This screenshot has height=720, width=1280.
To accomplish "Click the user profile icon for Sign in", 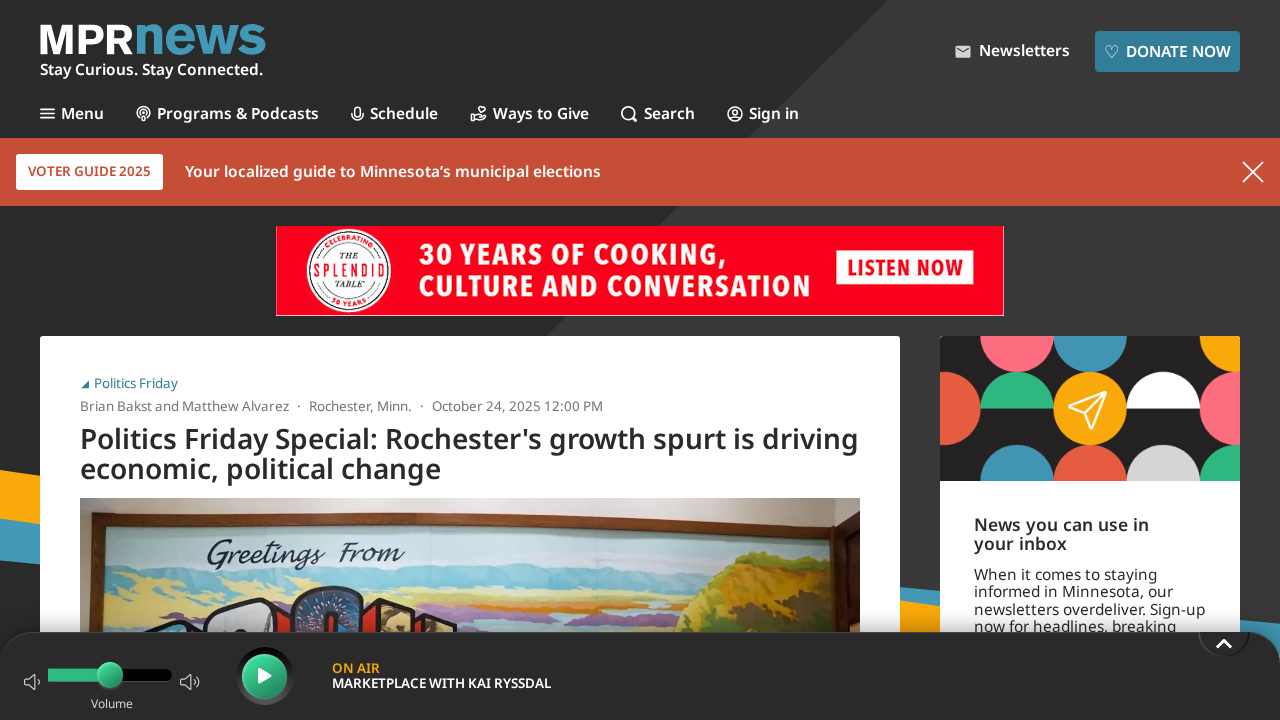I will [735, 114].
